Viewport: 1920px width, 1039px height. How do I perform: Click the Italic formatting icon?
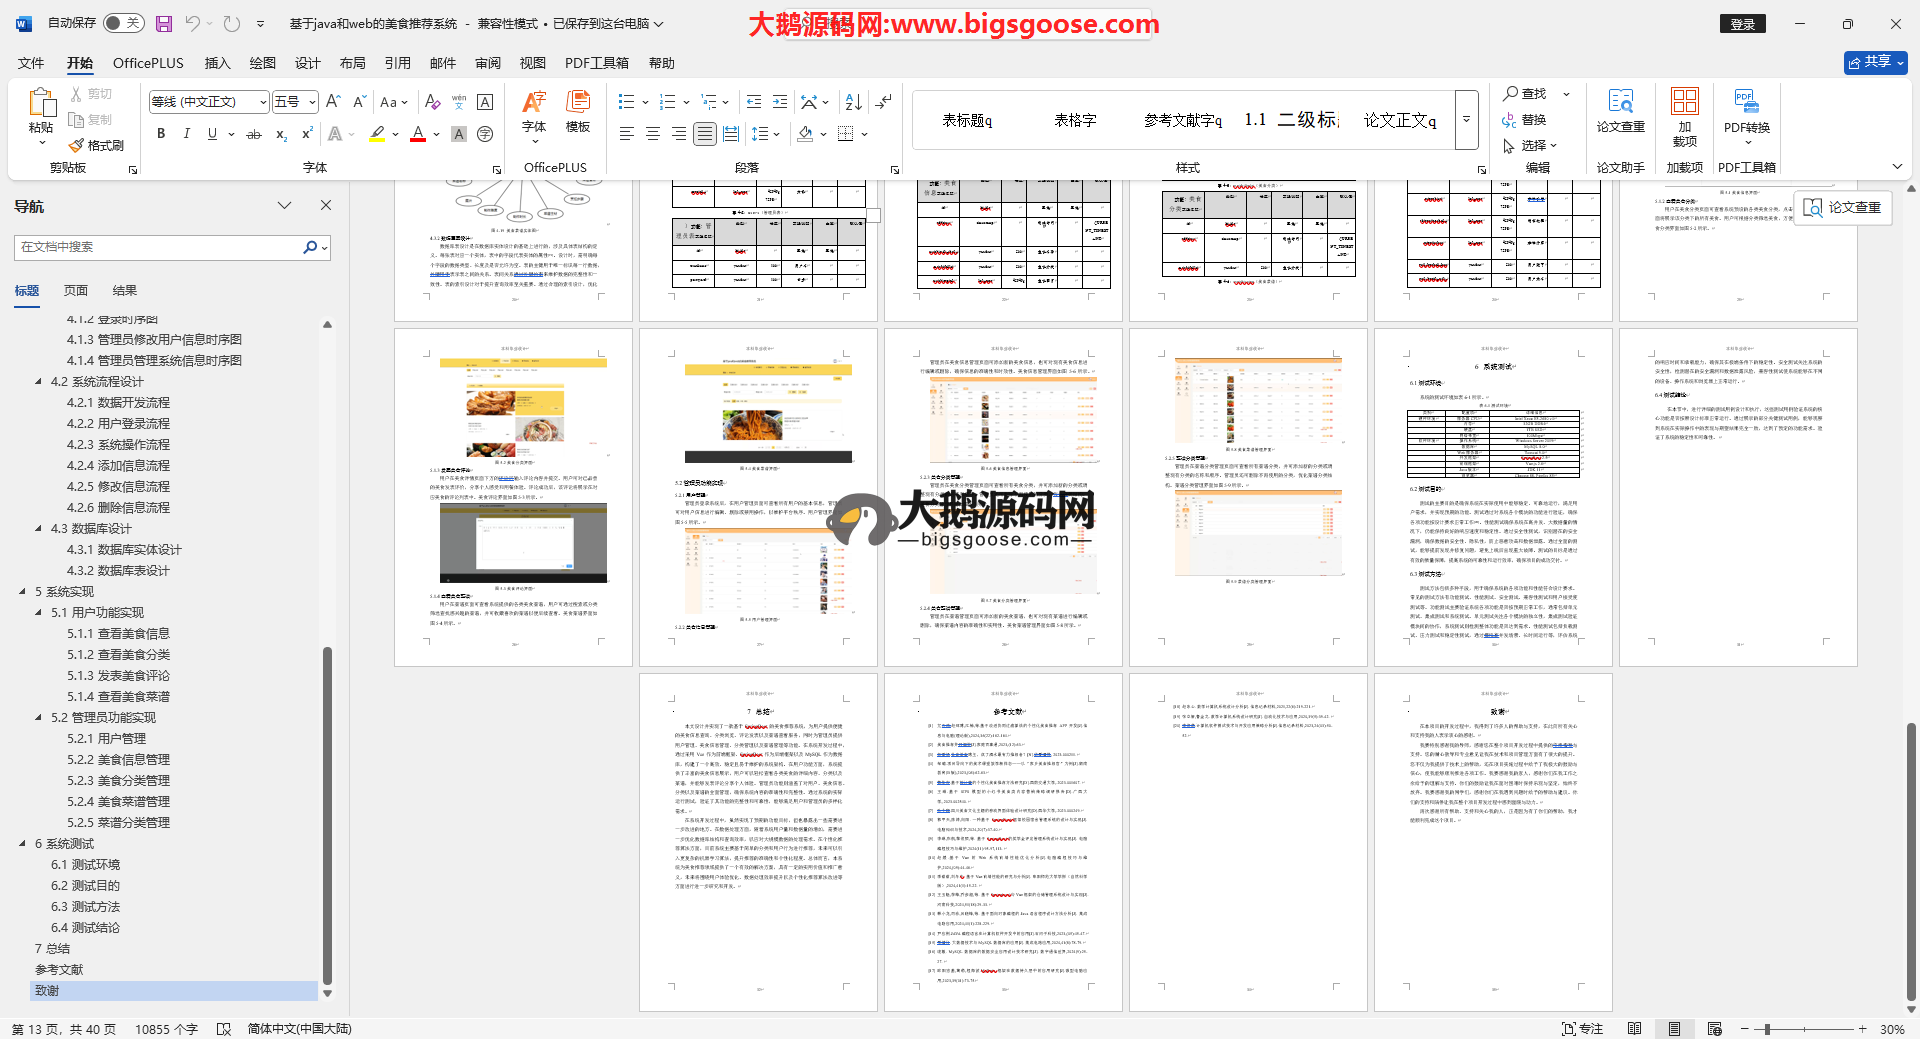click(x=186, y=134)
